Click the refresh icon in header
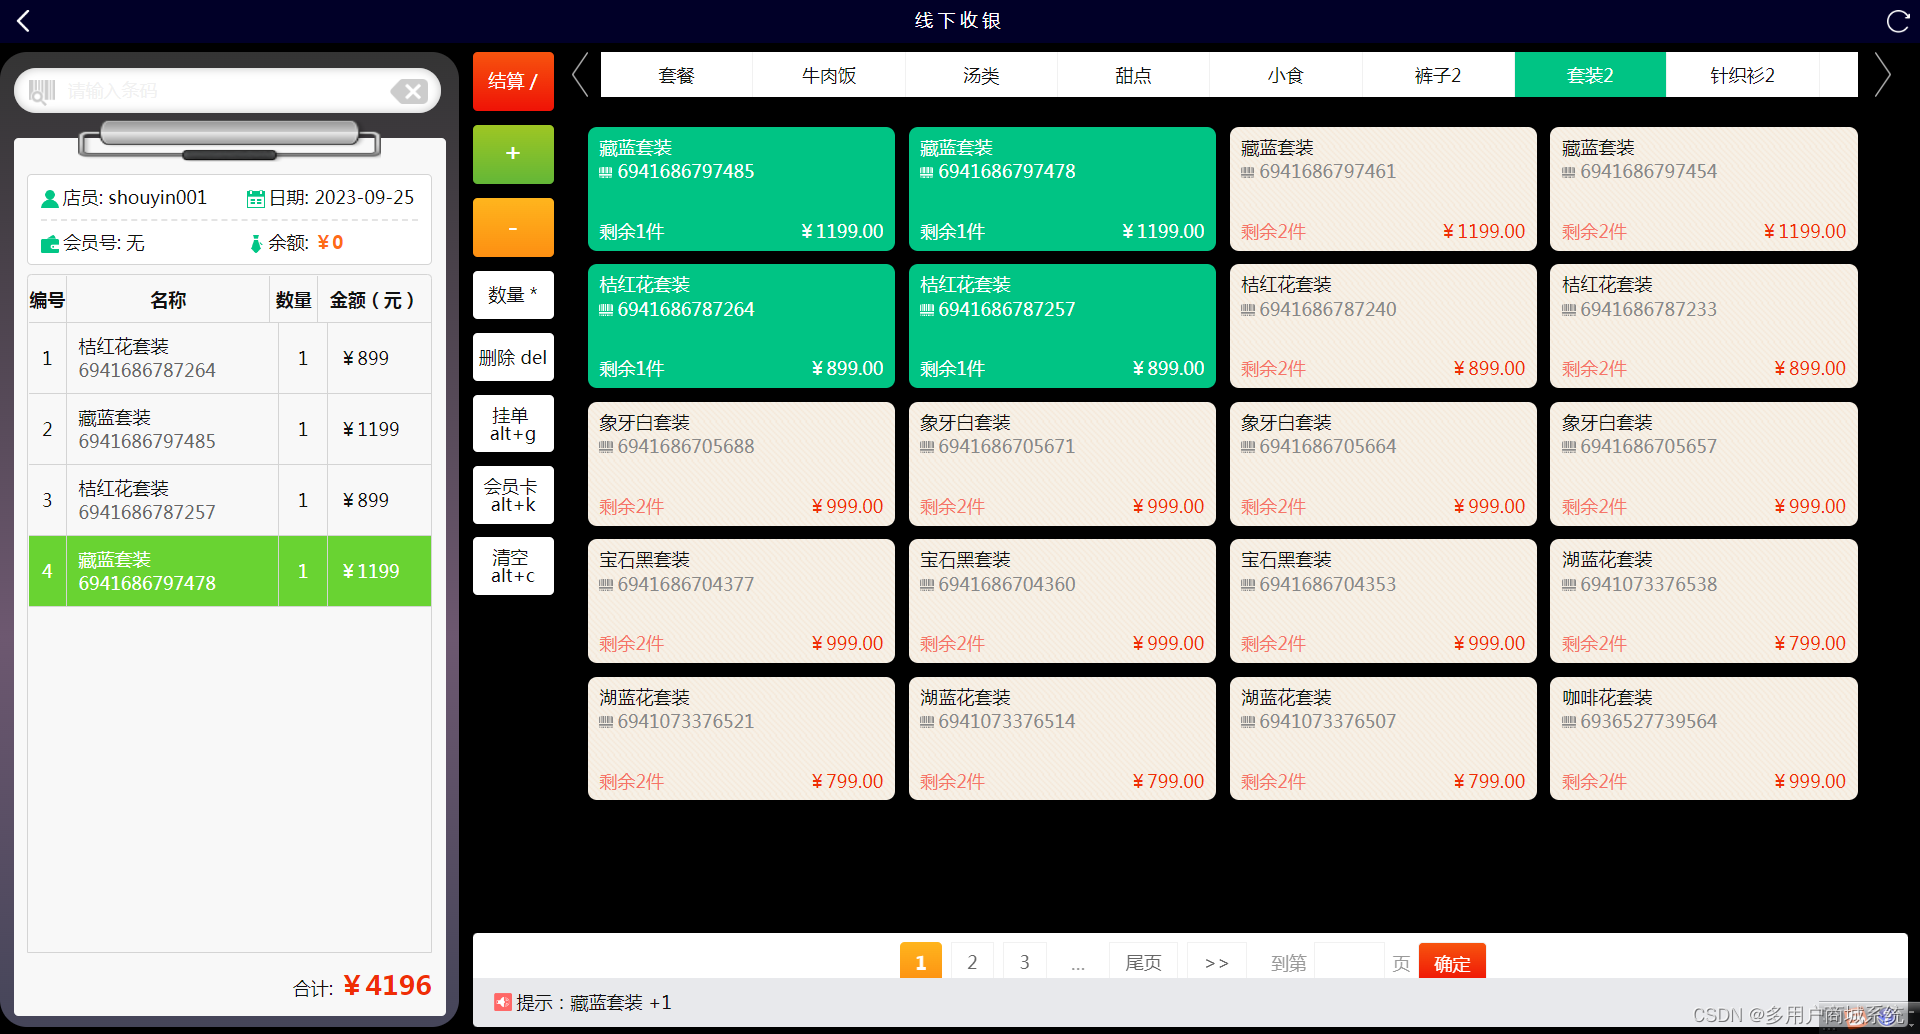This screenshot has height=1034, width=1920. [x=1897, y=21]
